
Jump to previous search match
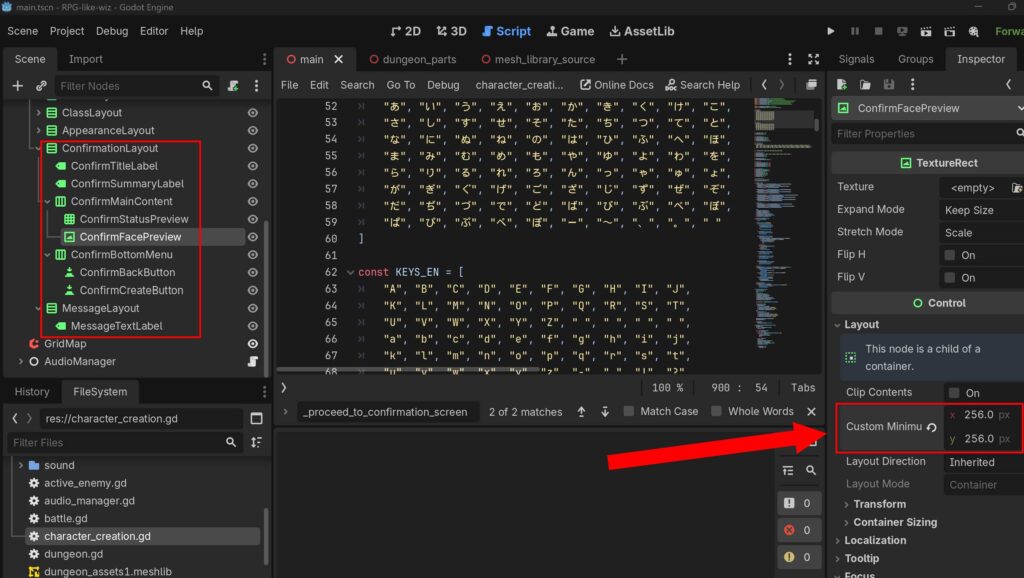(x=581, y=411)
